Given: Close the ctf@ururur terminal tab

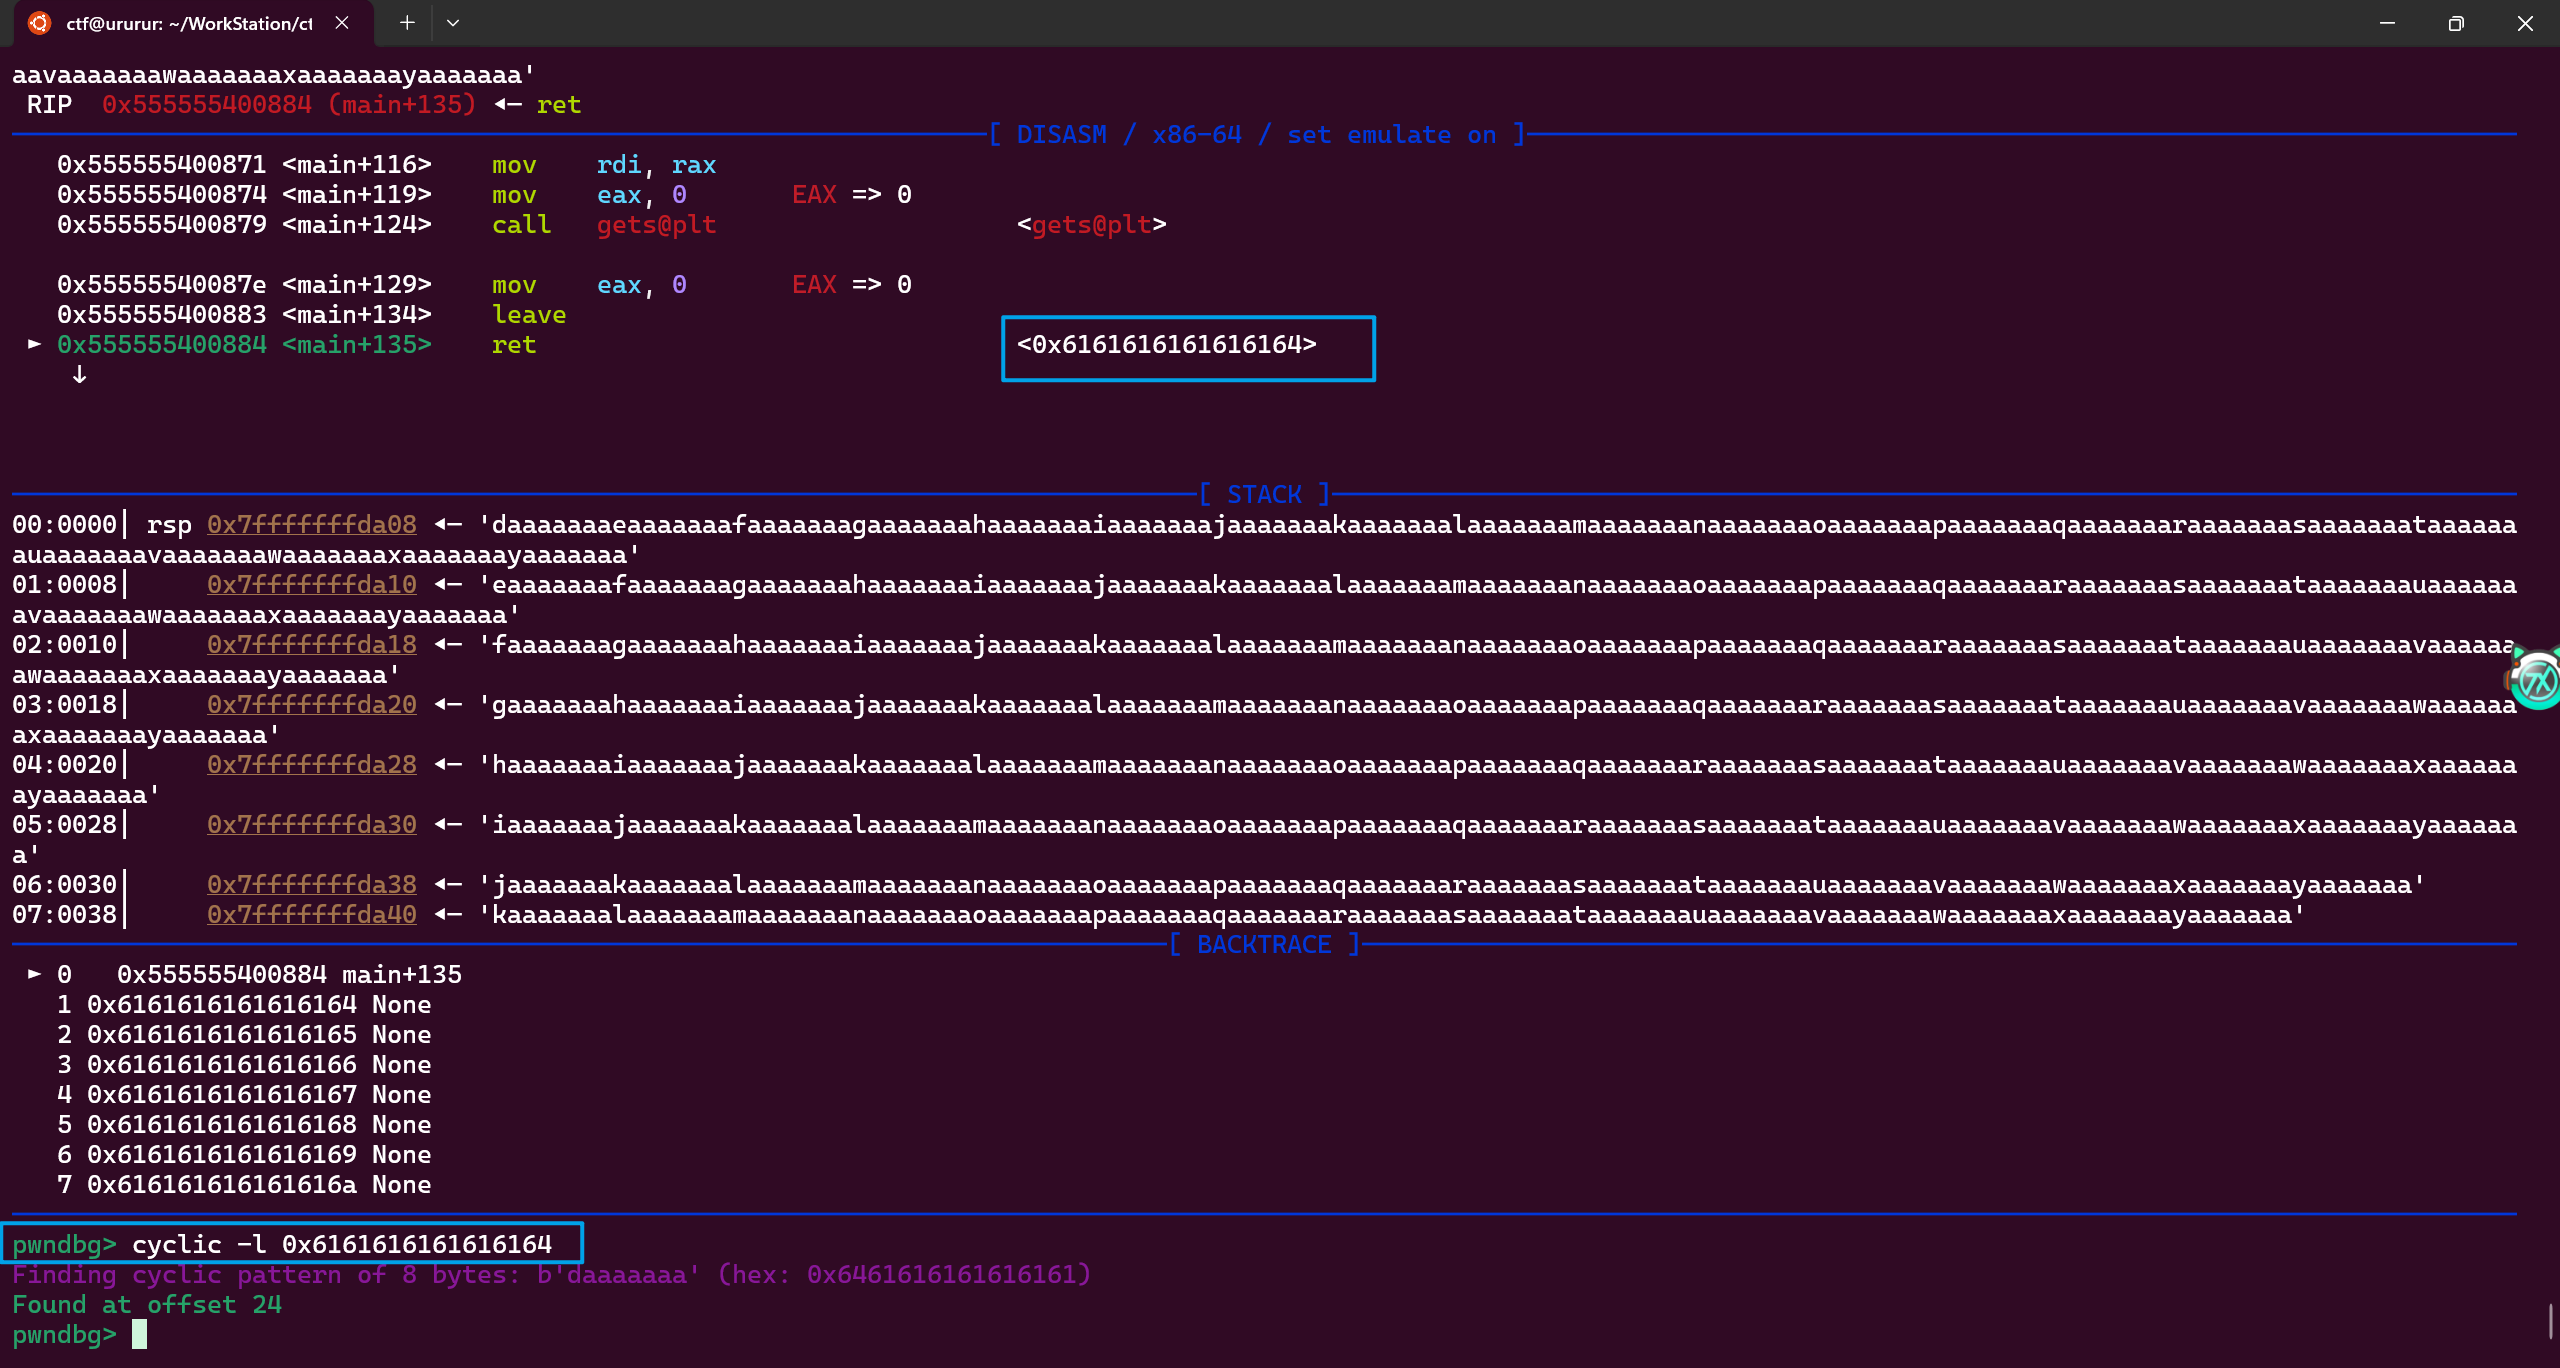Looking at the screenshot, I should (x=342, y=23).
